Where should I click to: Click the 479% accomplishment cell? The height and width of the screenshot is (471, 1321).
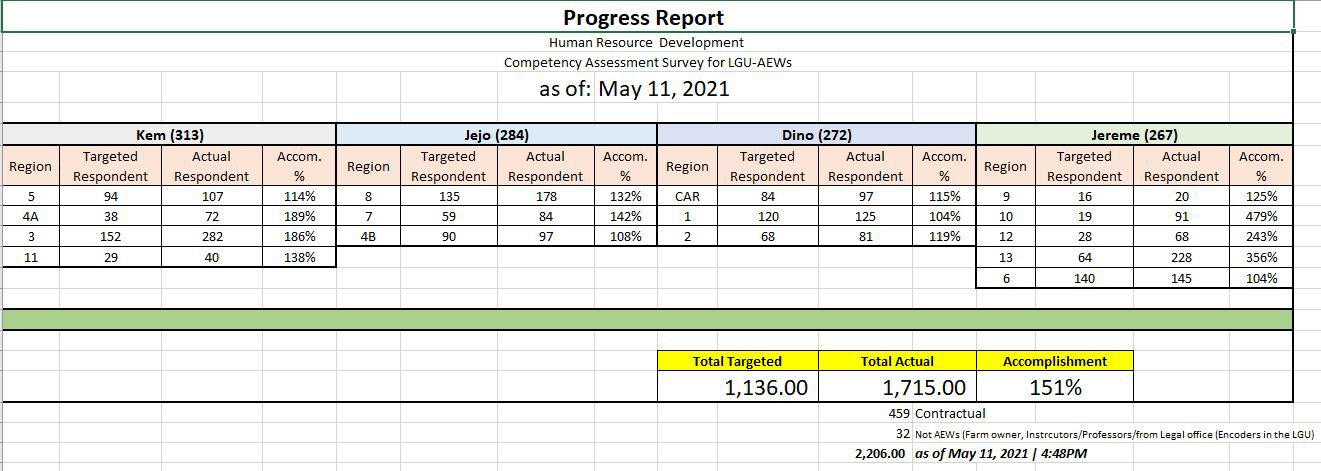click(x=1261, y=216)
